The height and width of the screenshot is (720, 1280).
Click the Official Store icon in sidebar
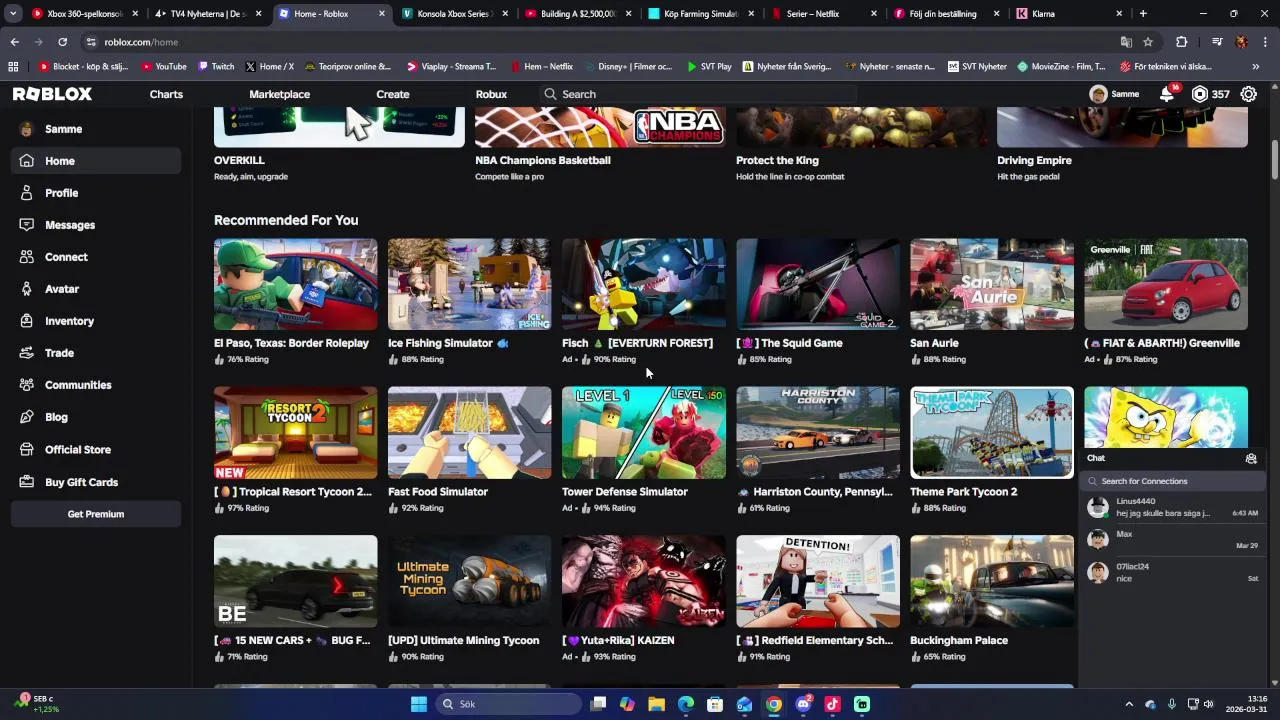coord(26,450)
